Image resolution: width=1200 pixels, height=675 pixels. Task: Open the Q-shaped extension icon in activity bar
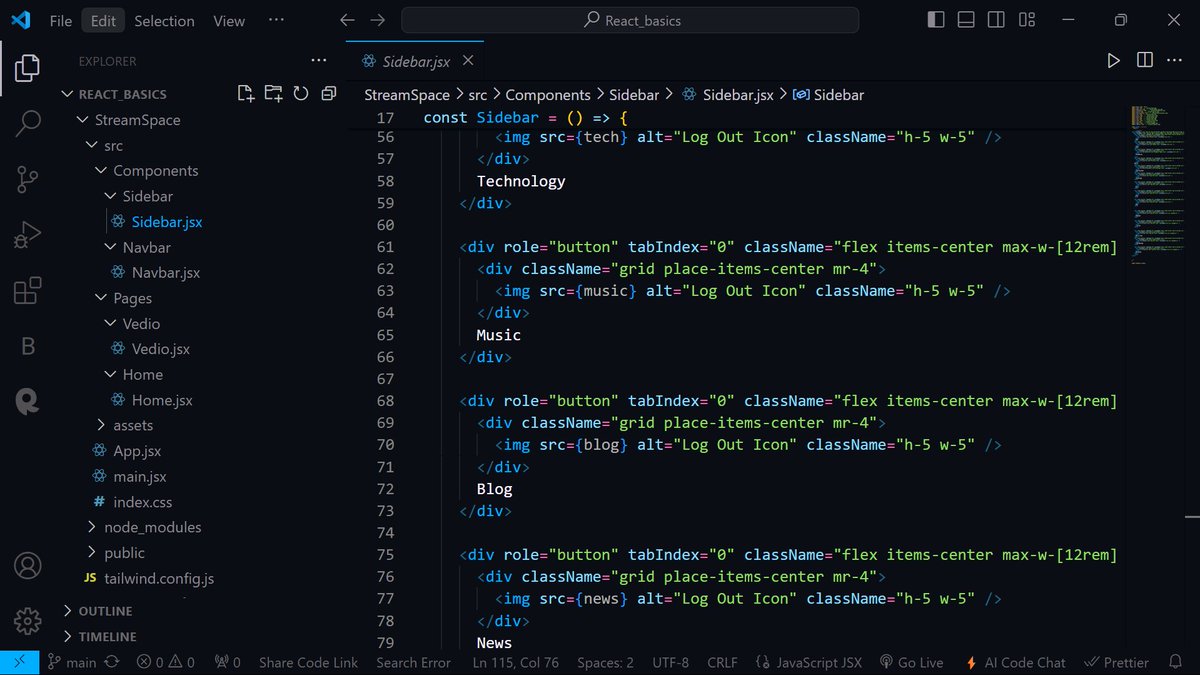tap(27, 402)
